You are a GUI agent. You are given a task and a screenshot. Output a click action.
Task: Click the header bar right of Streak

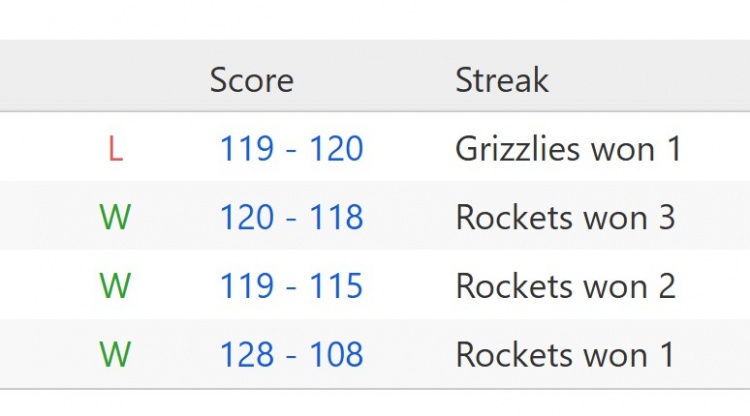click(660, 80)
